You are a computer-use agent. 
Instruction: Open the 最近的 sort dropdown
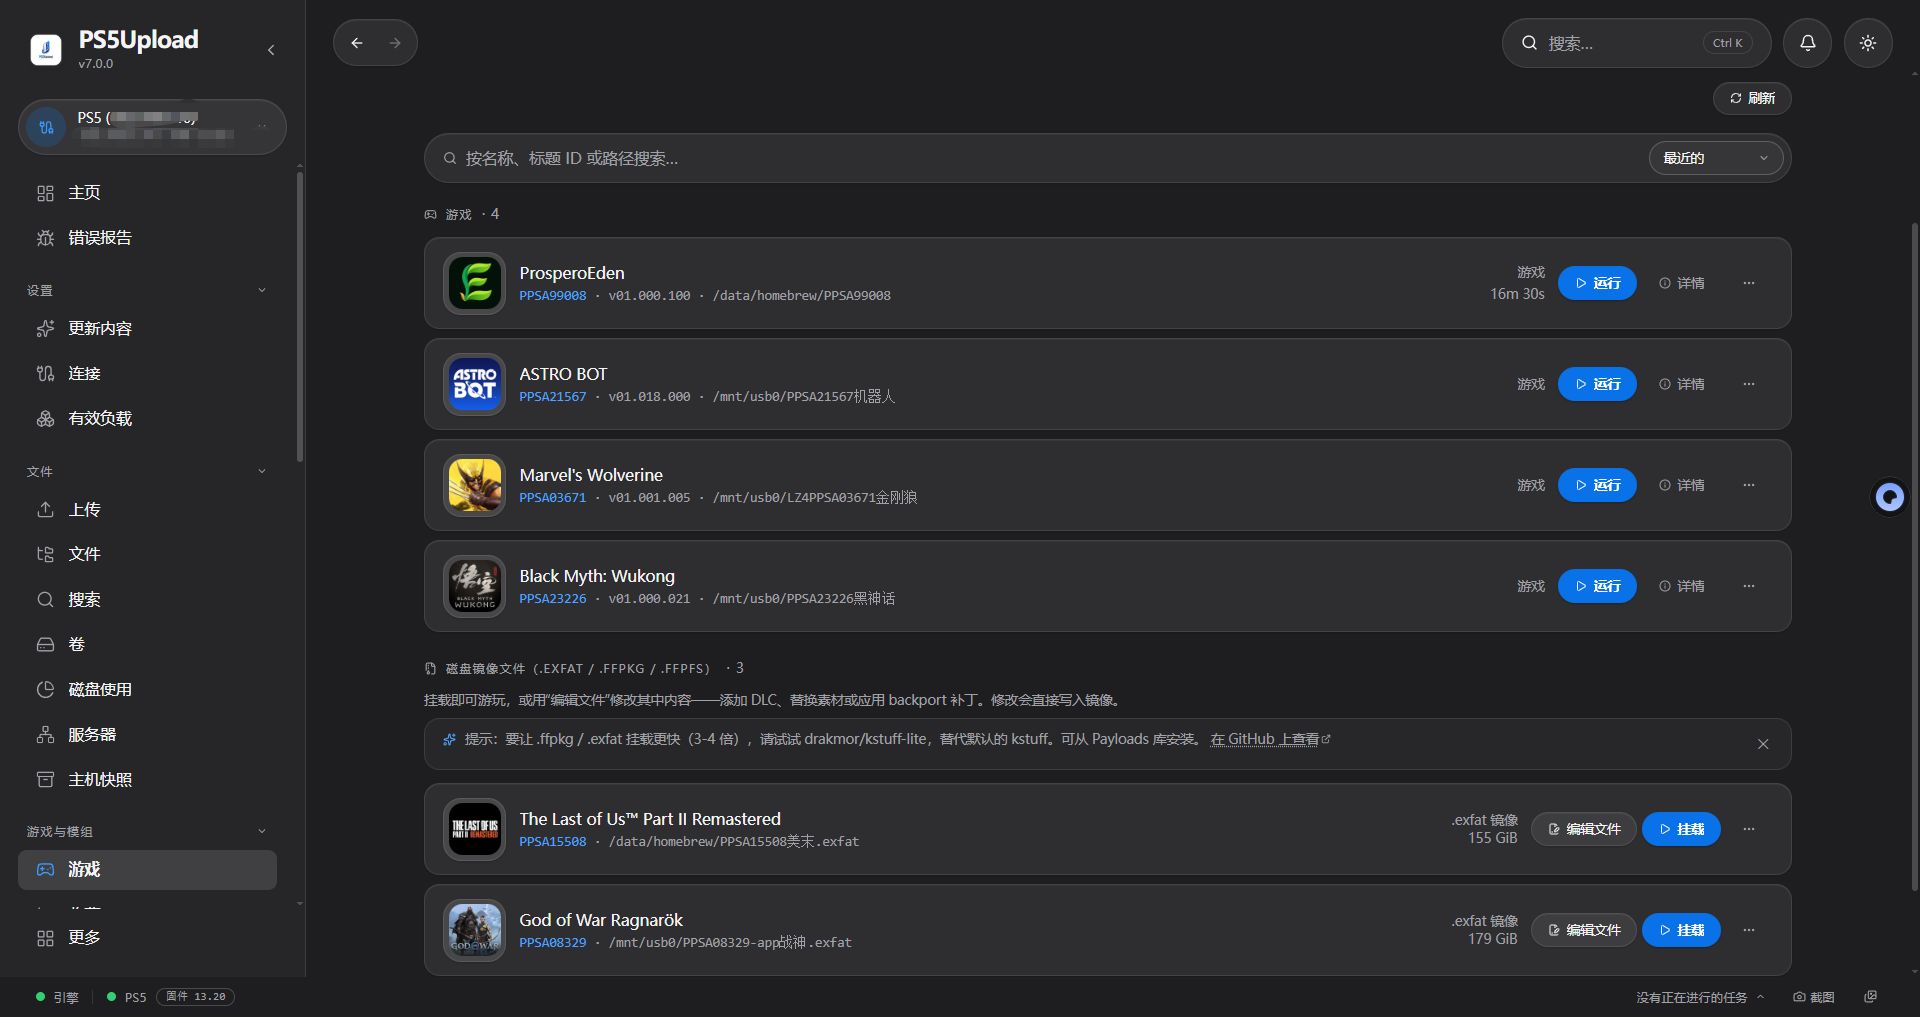pos(1716,158)
